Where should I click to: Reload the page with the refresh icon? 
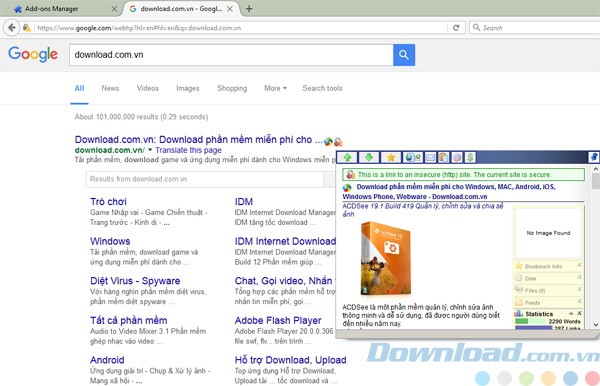tap(456, 28)
